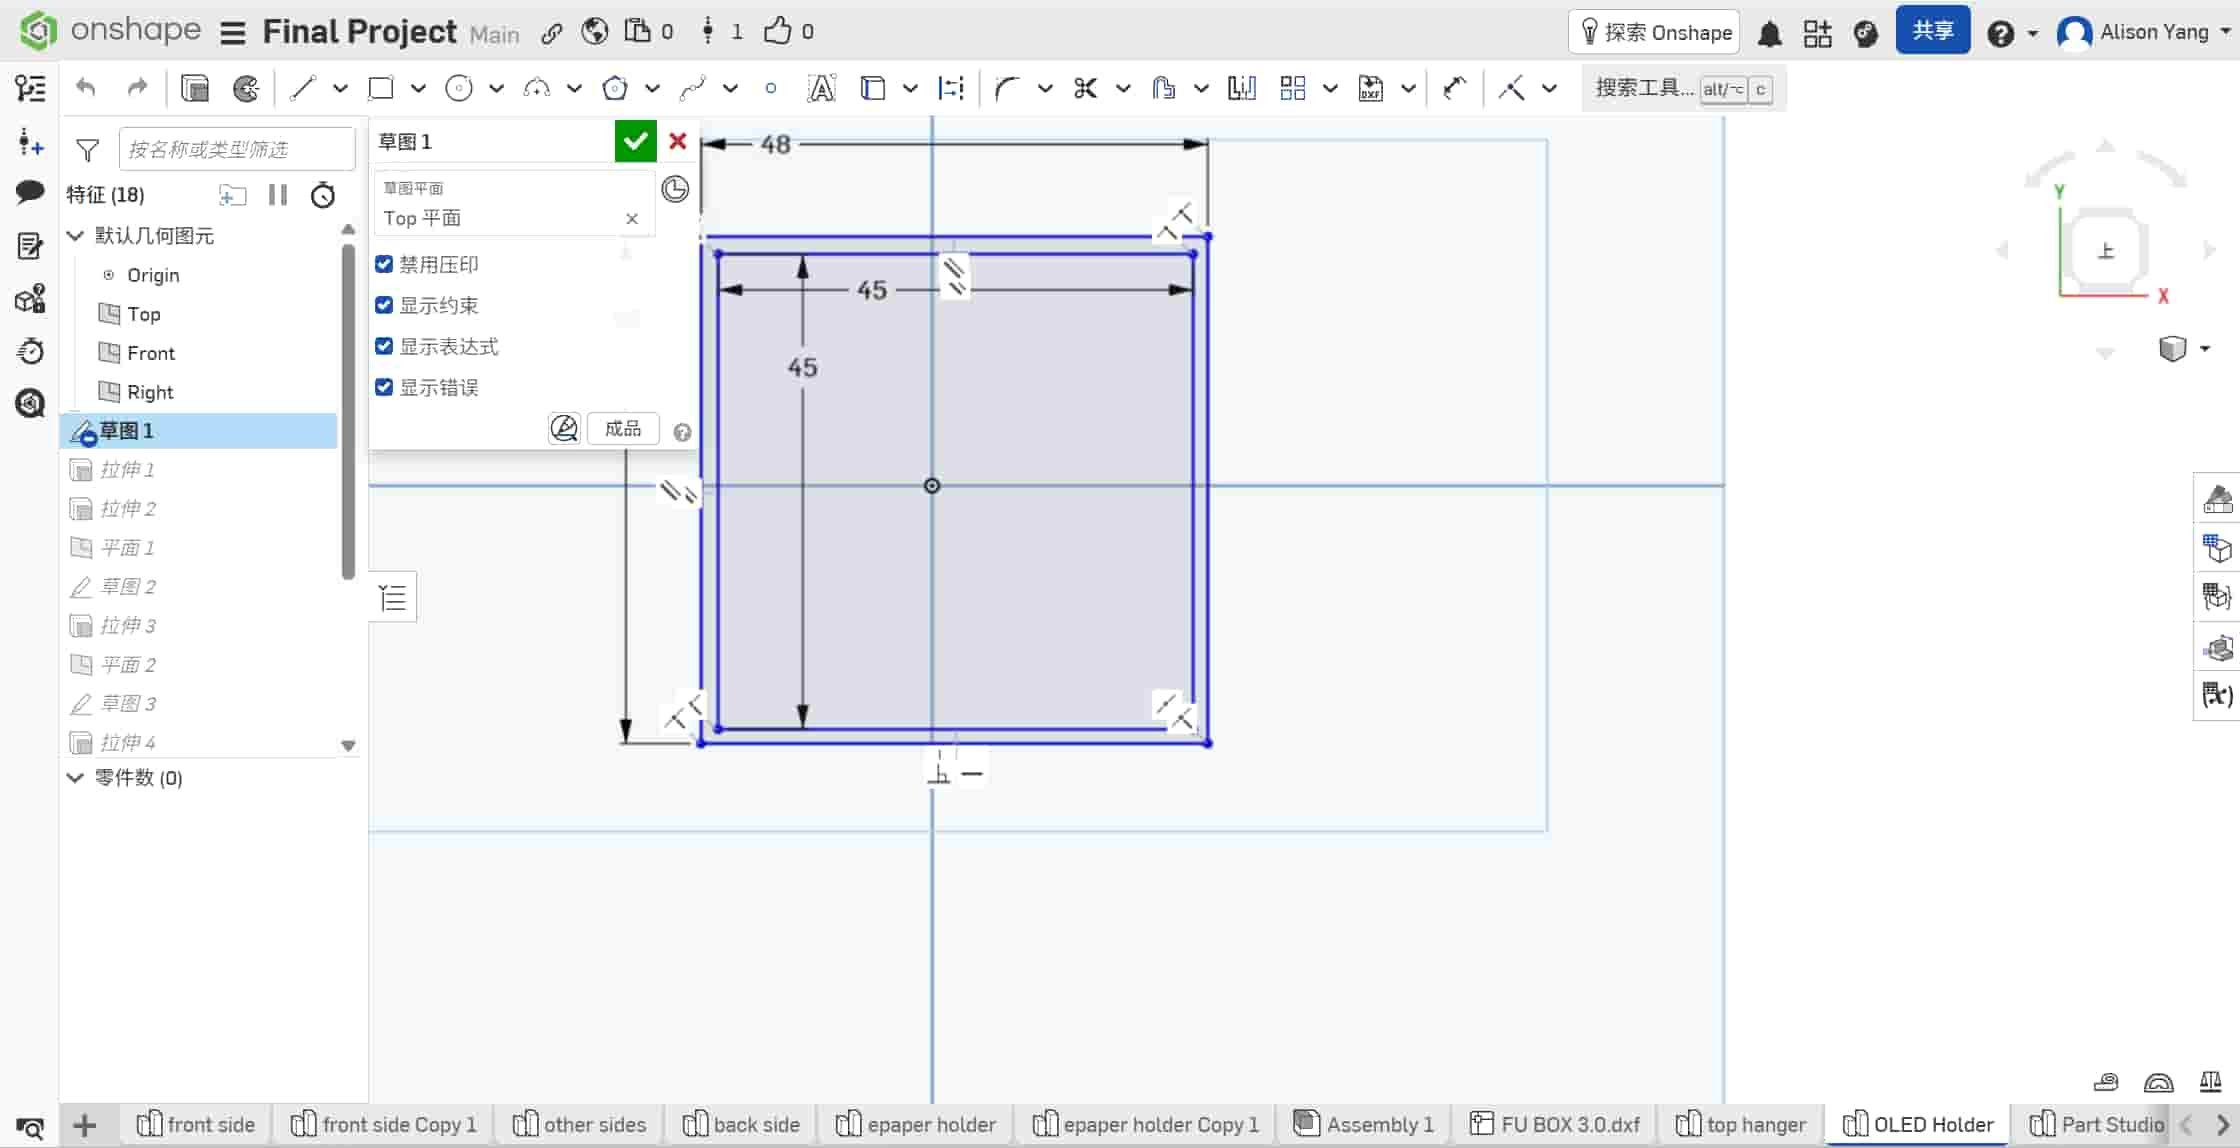Click the 成品 button
The image size is (2240, 1148).
pyautogui.click(x=623, y=428)
